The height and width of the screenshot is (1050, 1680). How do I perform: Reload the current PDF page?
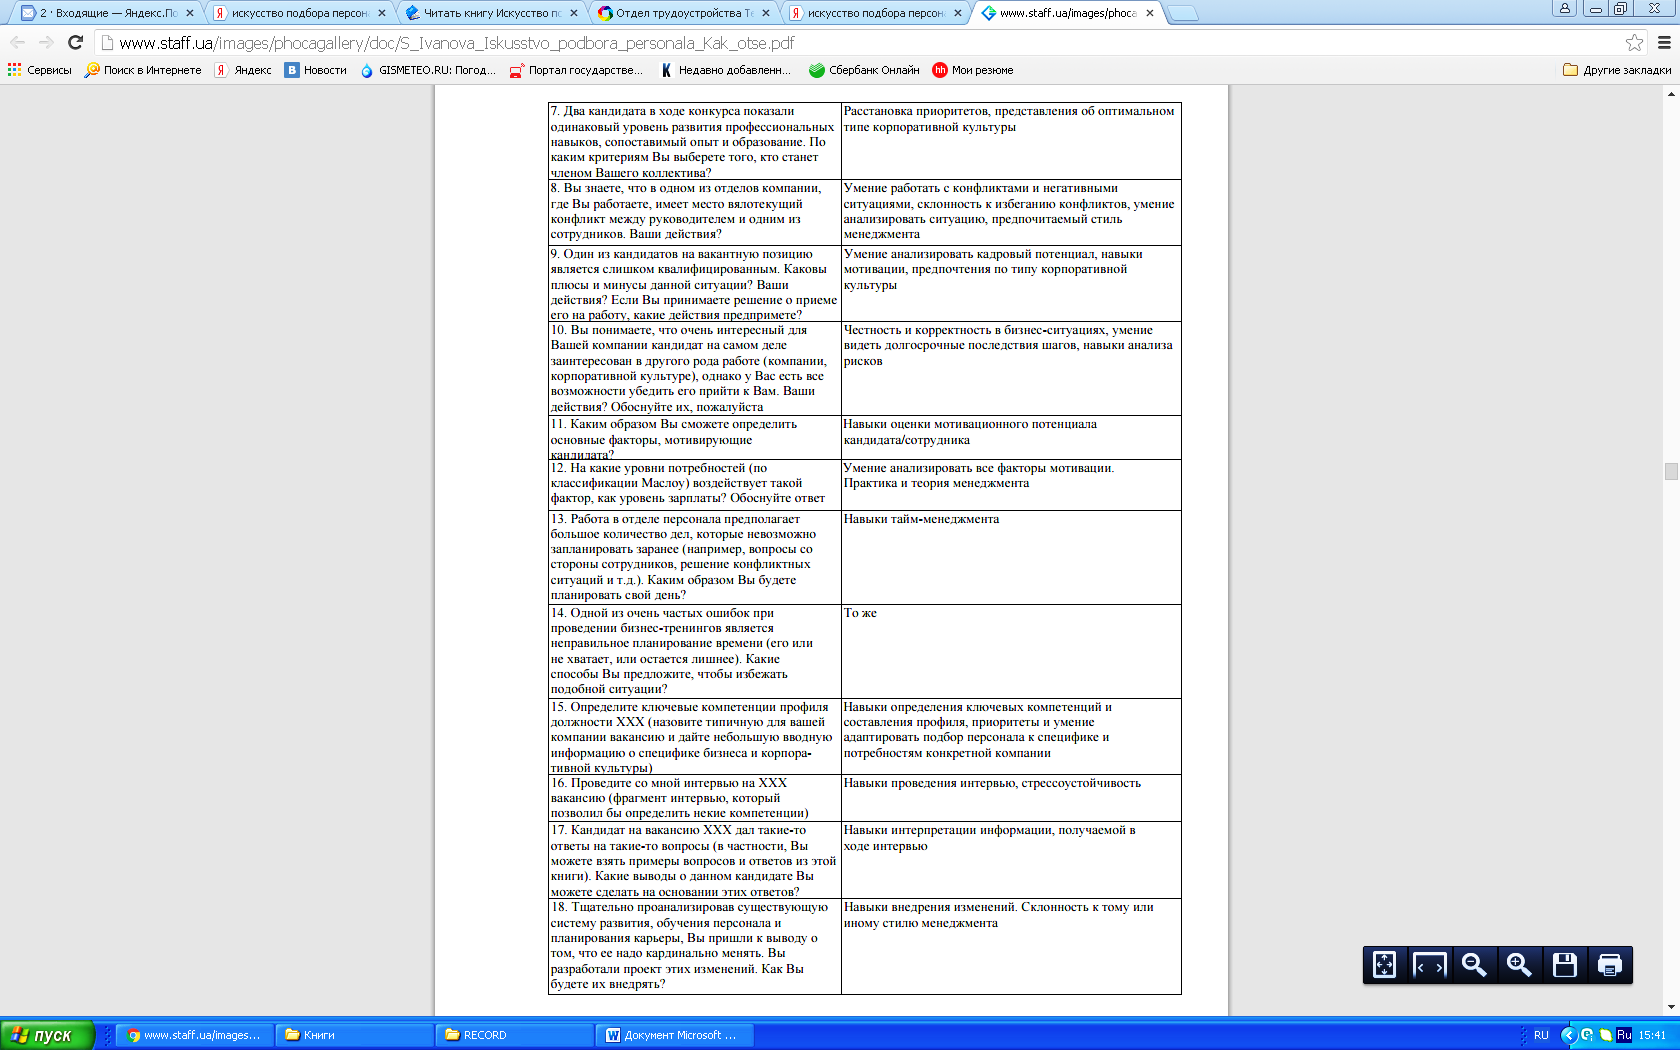(x=75, y=42)
